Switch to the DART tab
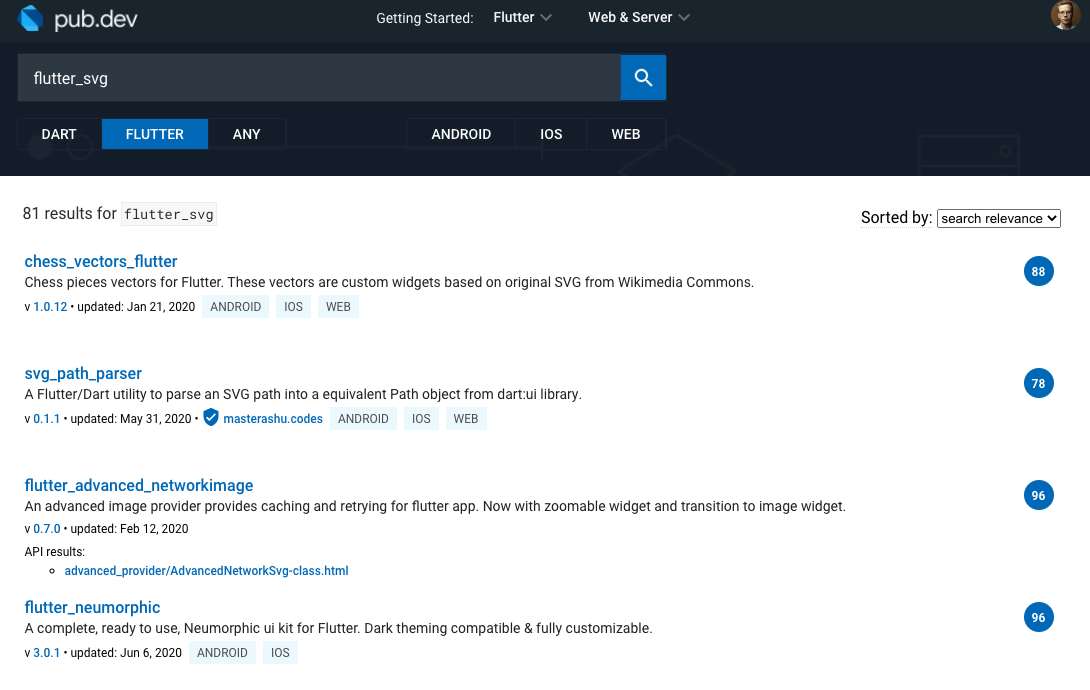Viewport: 1090px width, 690px height. pyautogui.click(x=58, y=133)
